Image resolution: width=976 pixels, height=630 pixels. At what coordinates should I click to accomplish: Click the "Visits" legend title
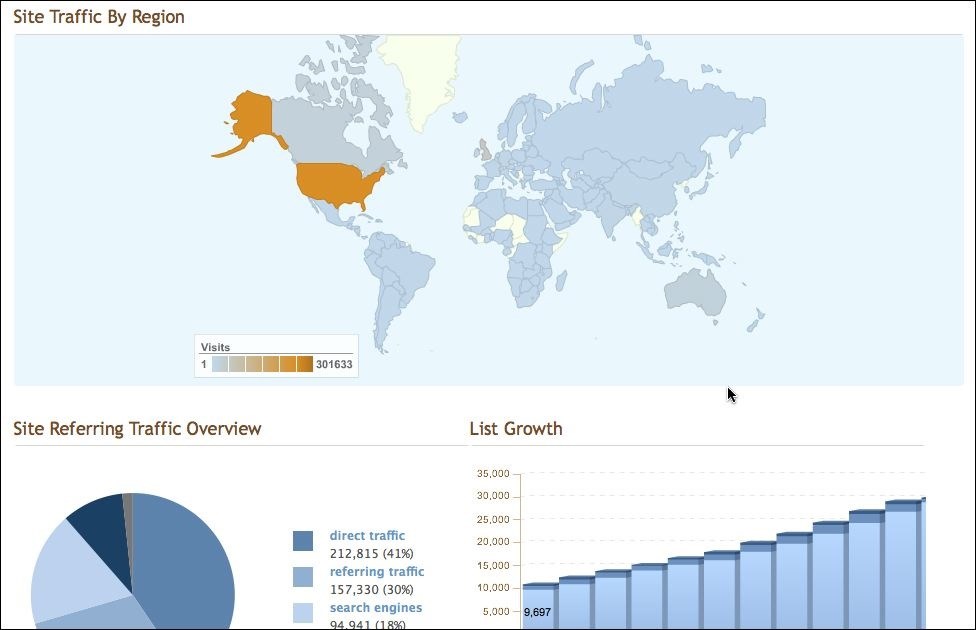215,347
